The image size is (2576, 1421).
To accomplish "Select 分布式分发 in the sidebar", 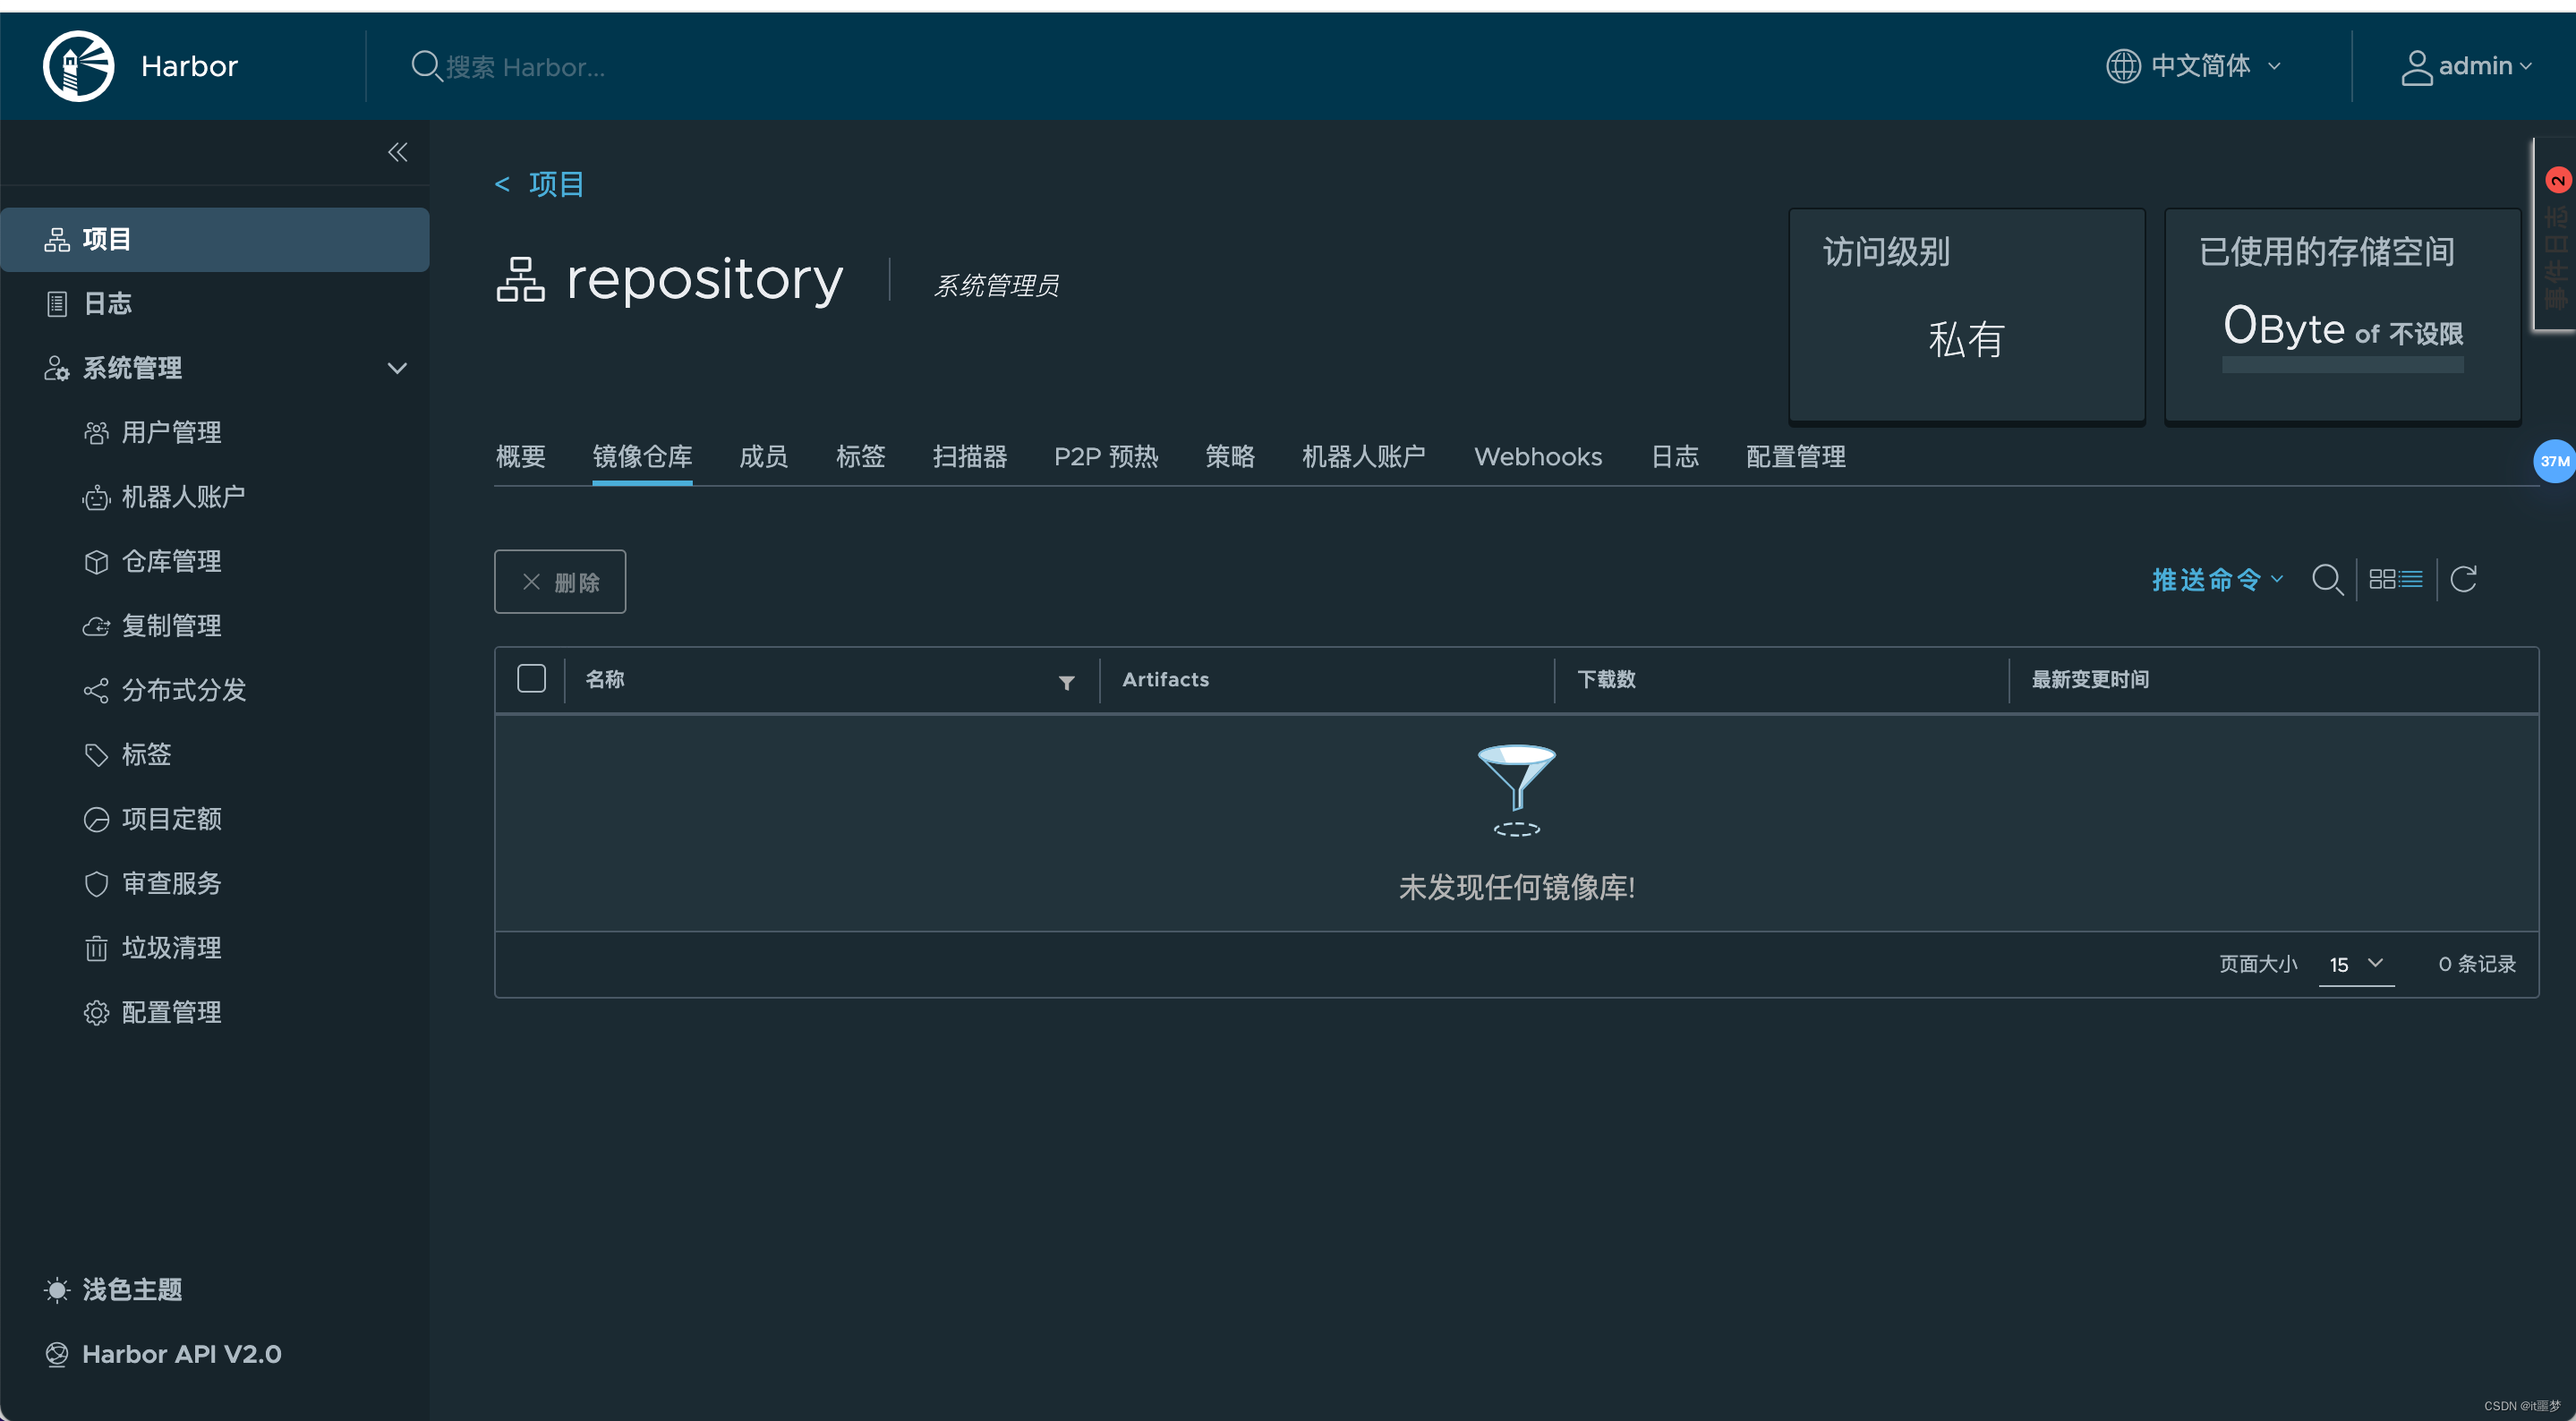I will [183, 690].
